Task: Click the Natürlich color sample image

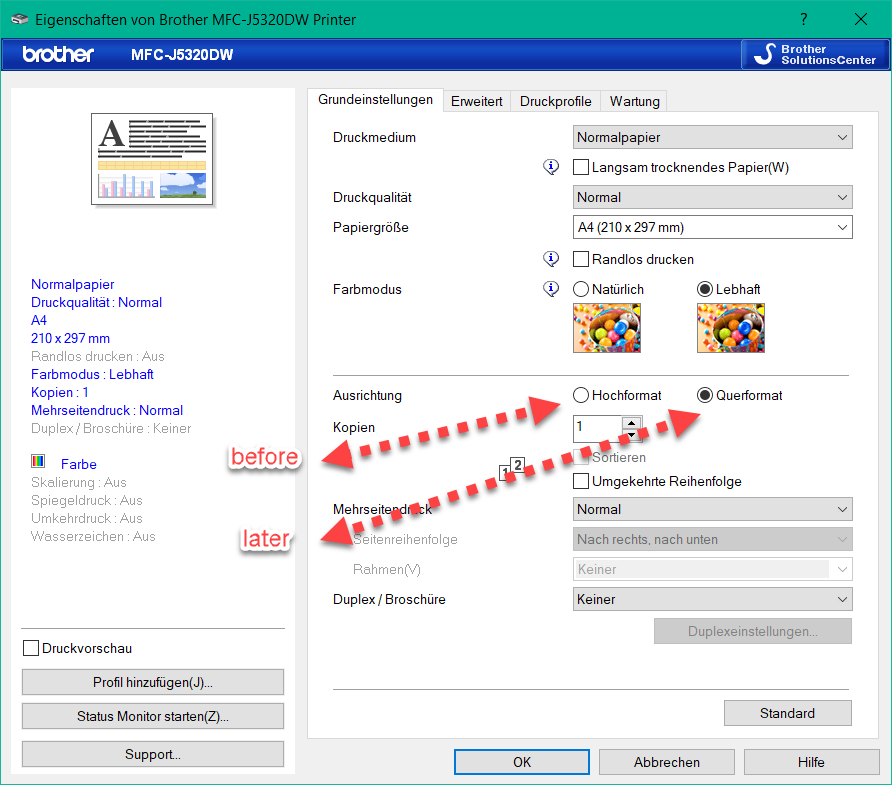Action: 606,328
